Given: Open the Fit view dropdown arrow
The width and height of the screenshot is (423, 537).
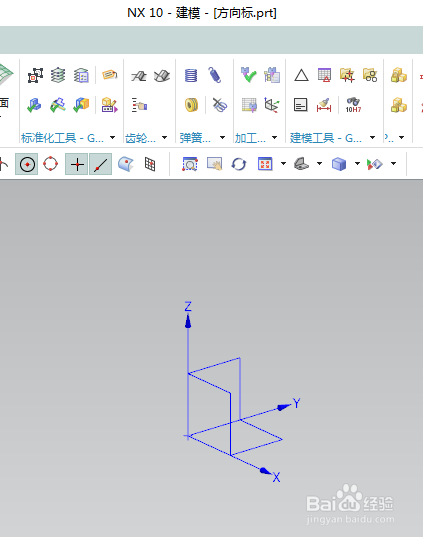Looking at the screenshot, I should coord(283,164).
